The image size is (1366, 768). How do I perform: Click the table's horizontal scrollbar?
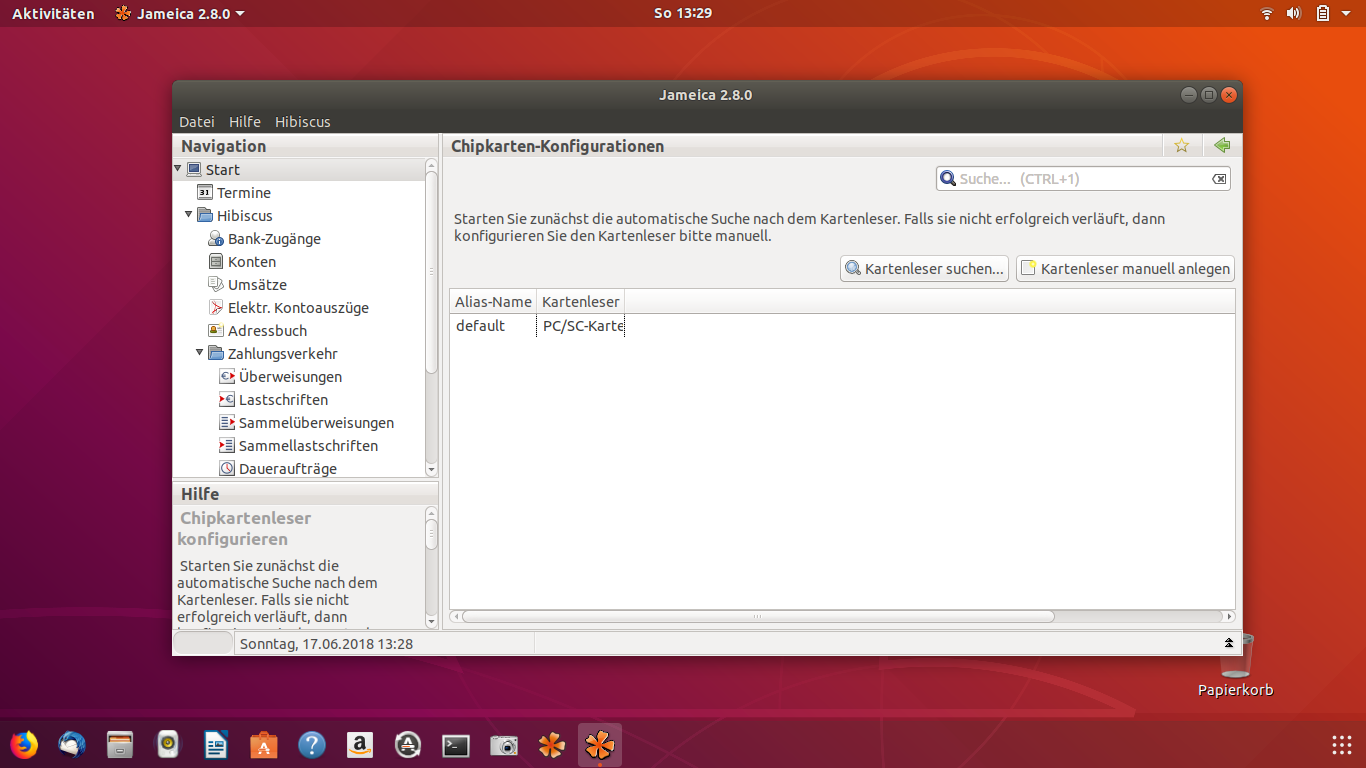pyautogui.click(x=757, y=616)
